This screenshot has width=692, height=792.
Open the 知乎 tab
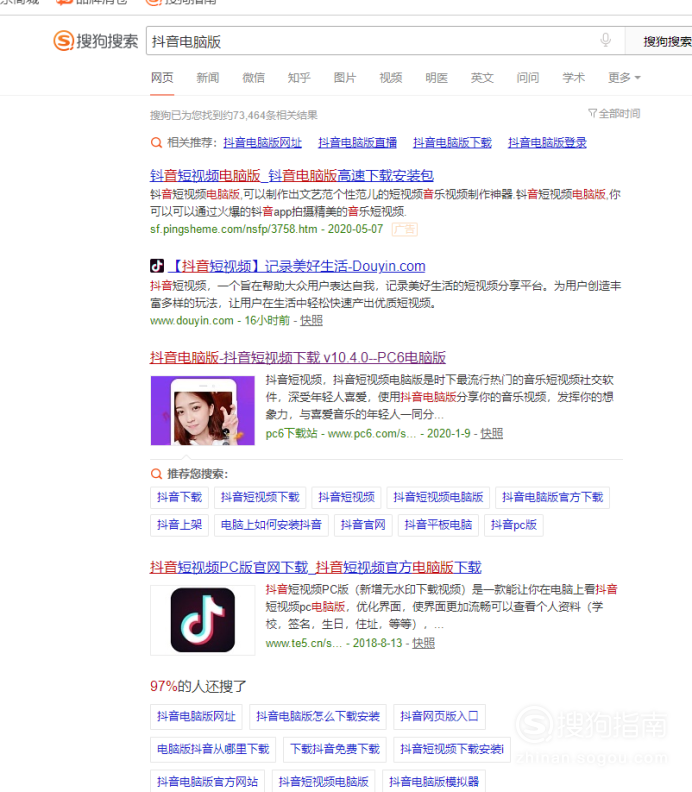pos(299,78)
